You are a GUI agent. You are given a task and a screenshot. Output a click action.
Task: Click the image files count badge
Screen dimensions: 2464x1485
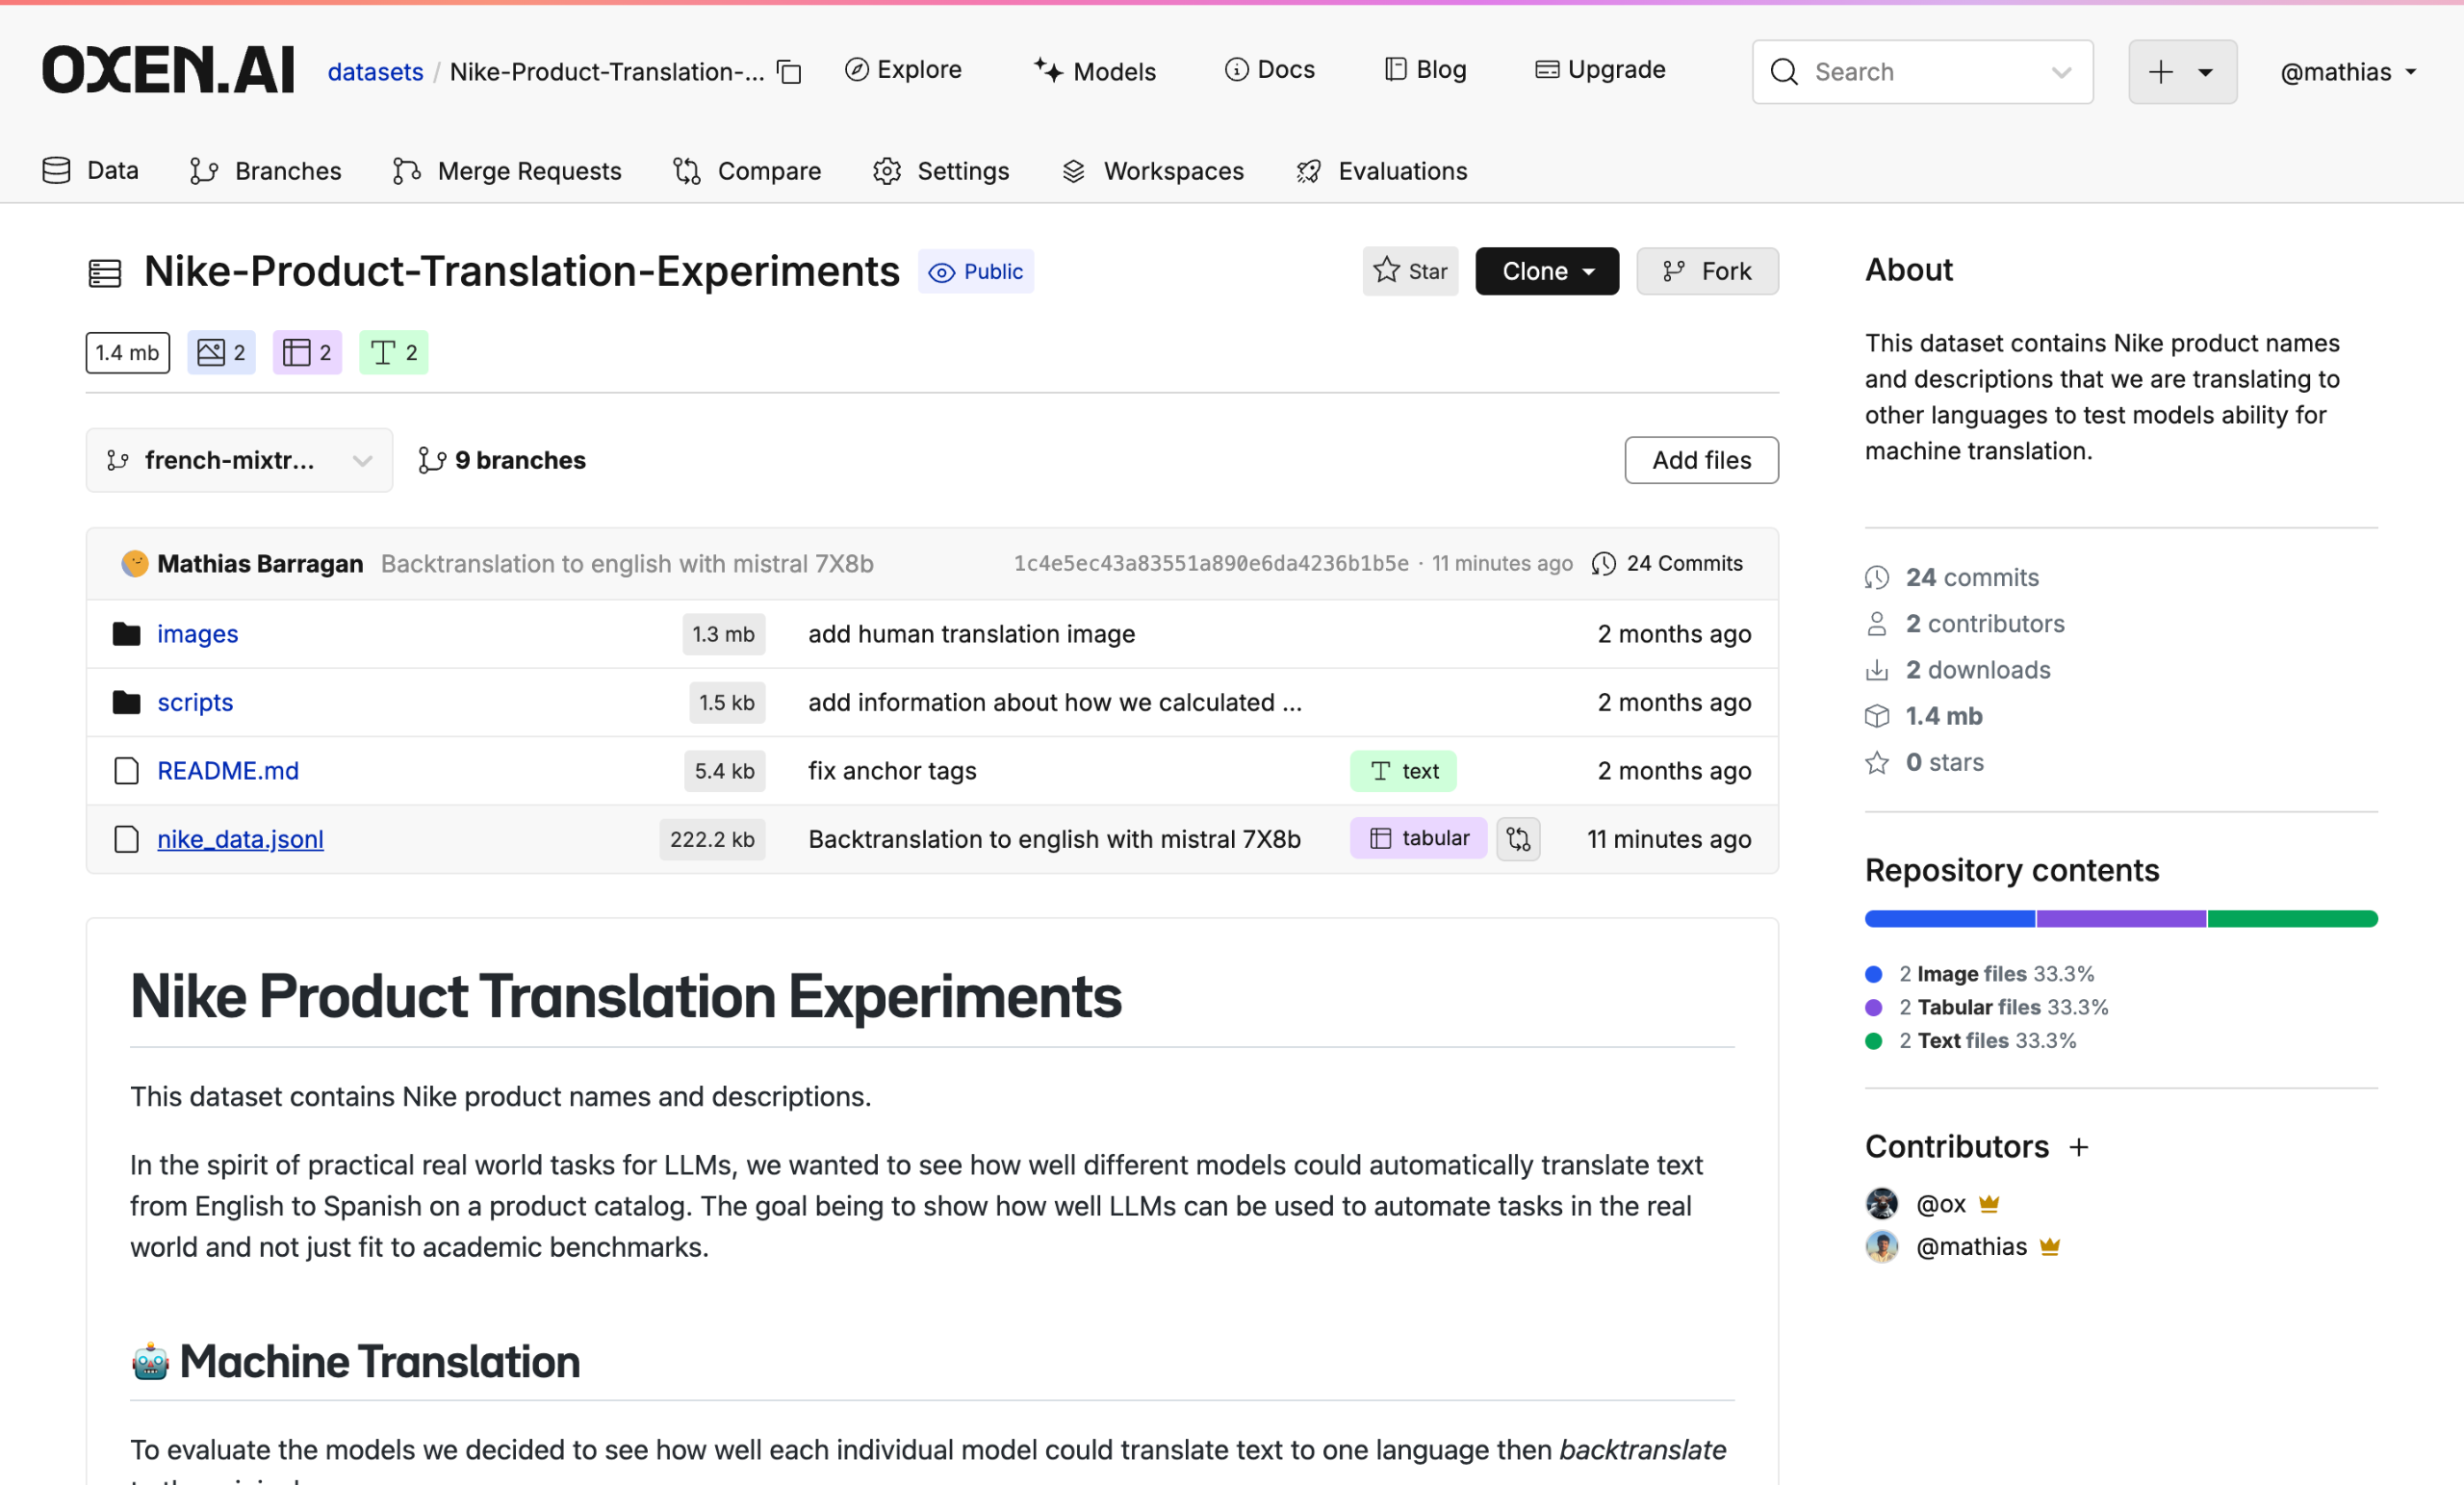click(221, 352)
